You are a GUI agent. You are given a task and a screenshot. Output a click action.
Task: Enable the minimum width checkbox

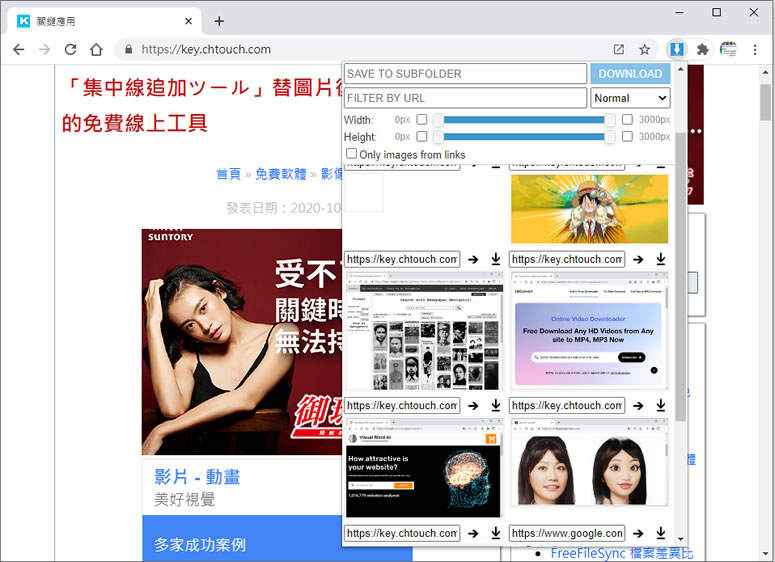[422, 120]
